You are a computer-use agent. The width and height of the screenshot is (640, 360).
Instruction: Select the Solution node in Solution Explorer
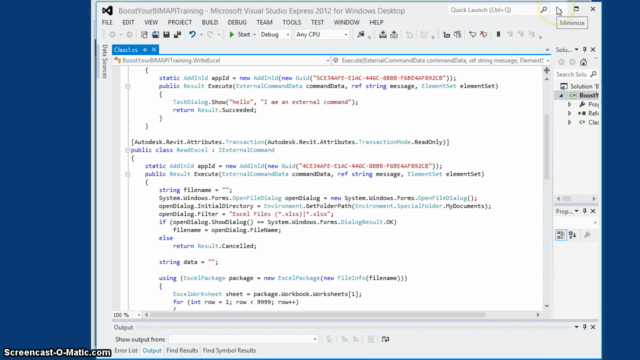[579, 87]
